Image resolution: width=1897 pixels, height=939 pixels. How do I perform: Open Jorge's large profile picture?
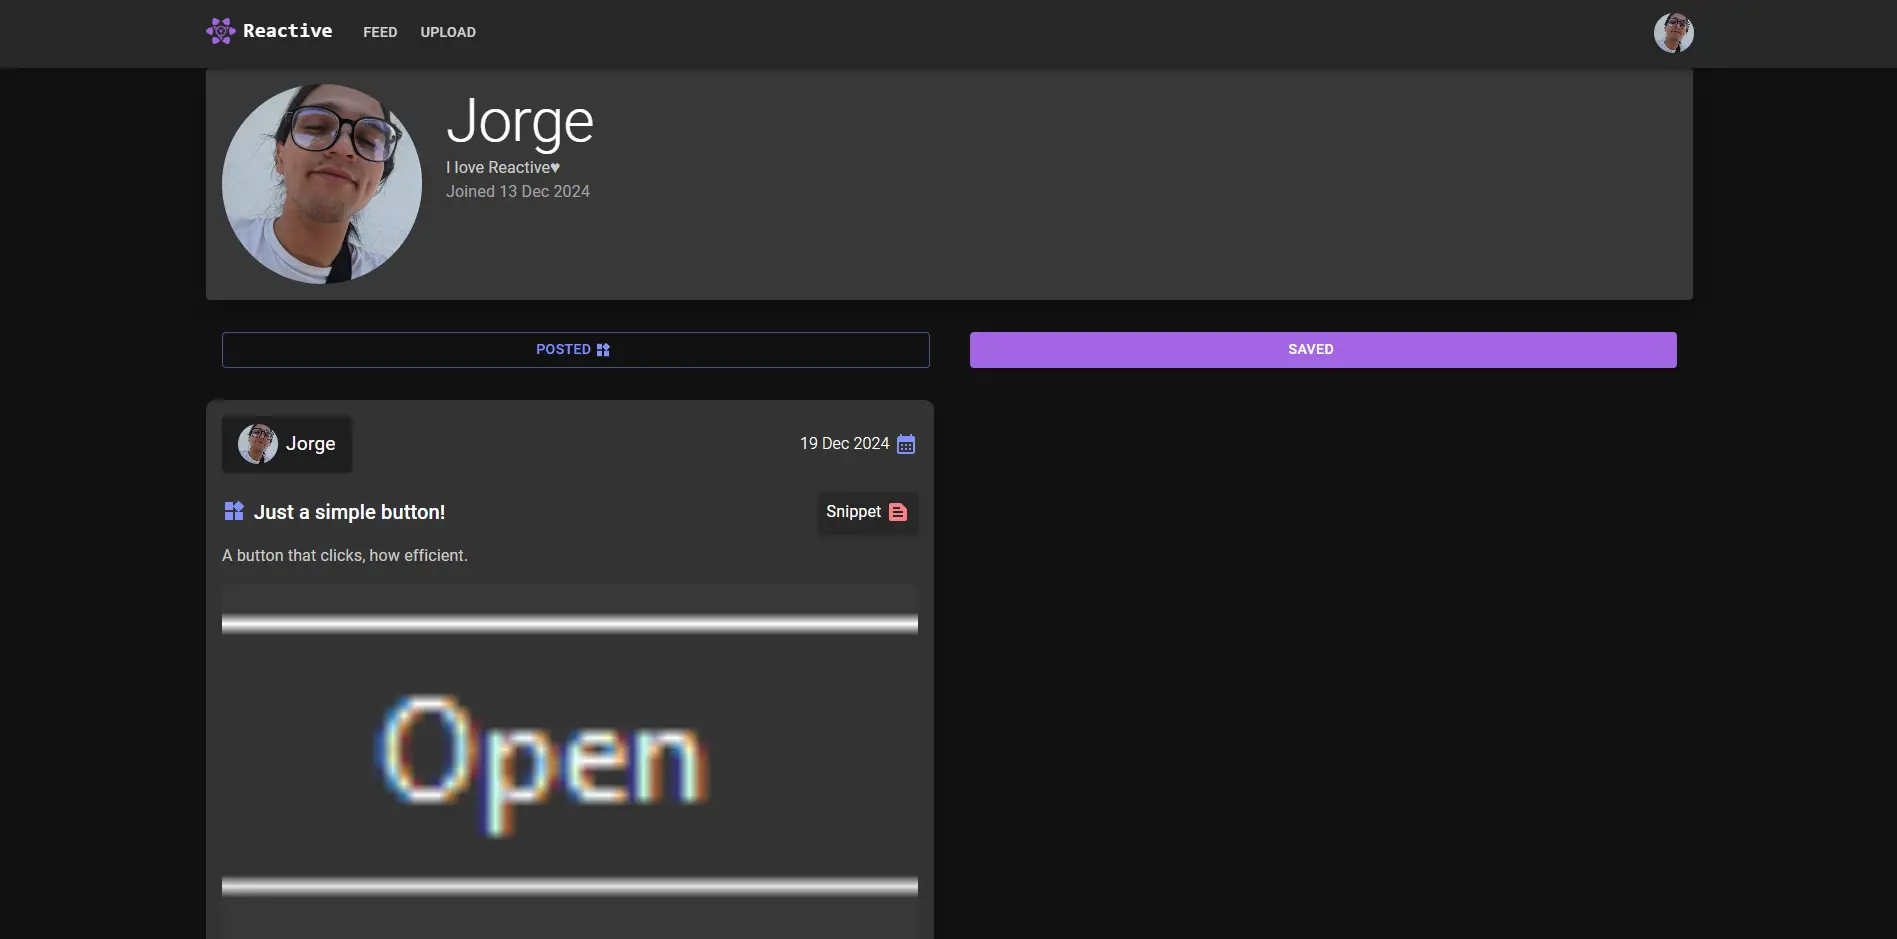click(322, 184)
